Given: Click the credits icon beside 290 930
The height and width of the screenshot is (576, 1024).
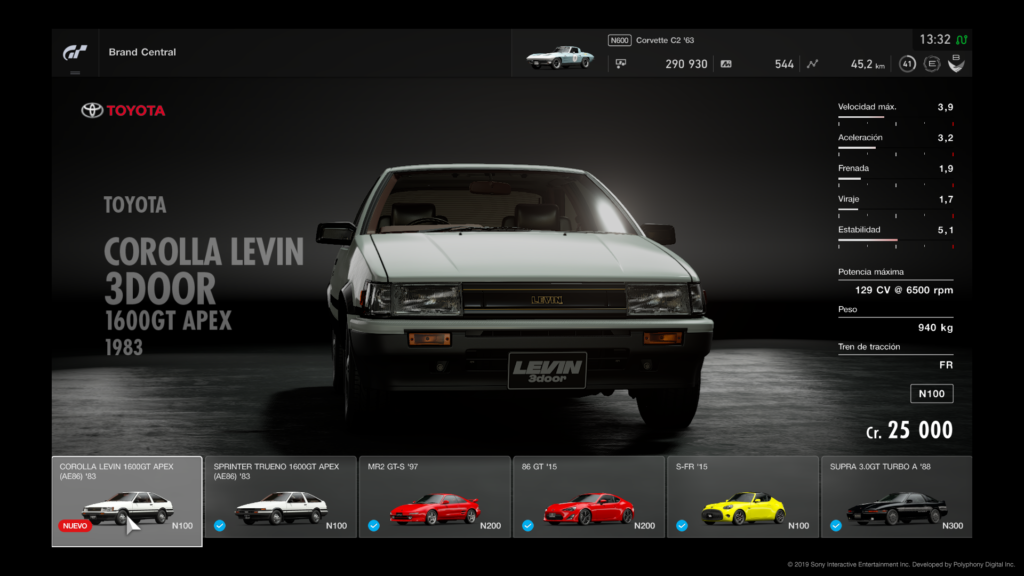Looking at the screenshot, I should pos(620,64).
